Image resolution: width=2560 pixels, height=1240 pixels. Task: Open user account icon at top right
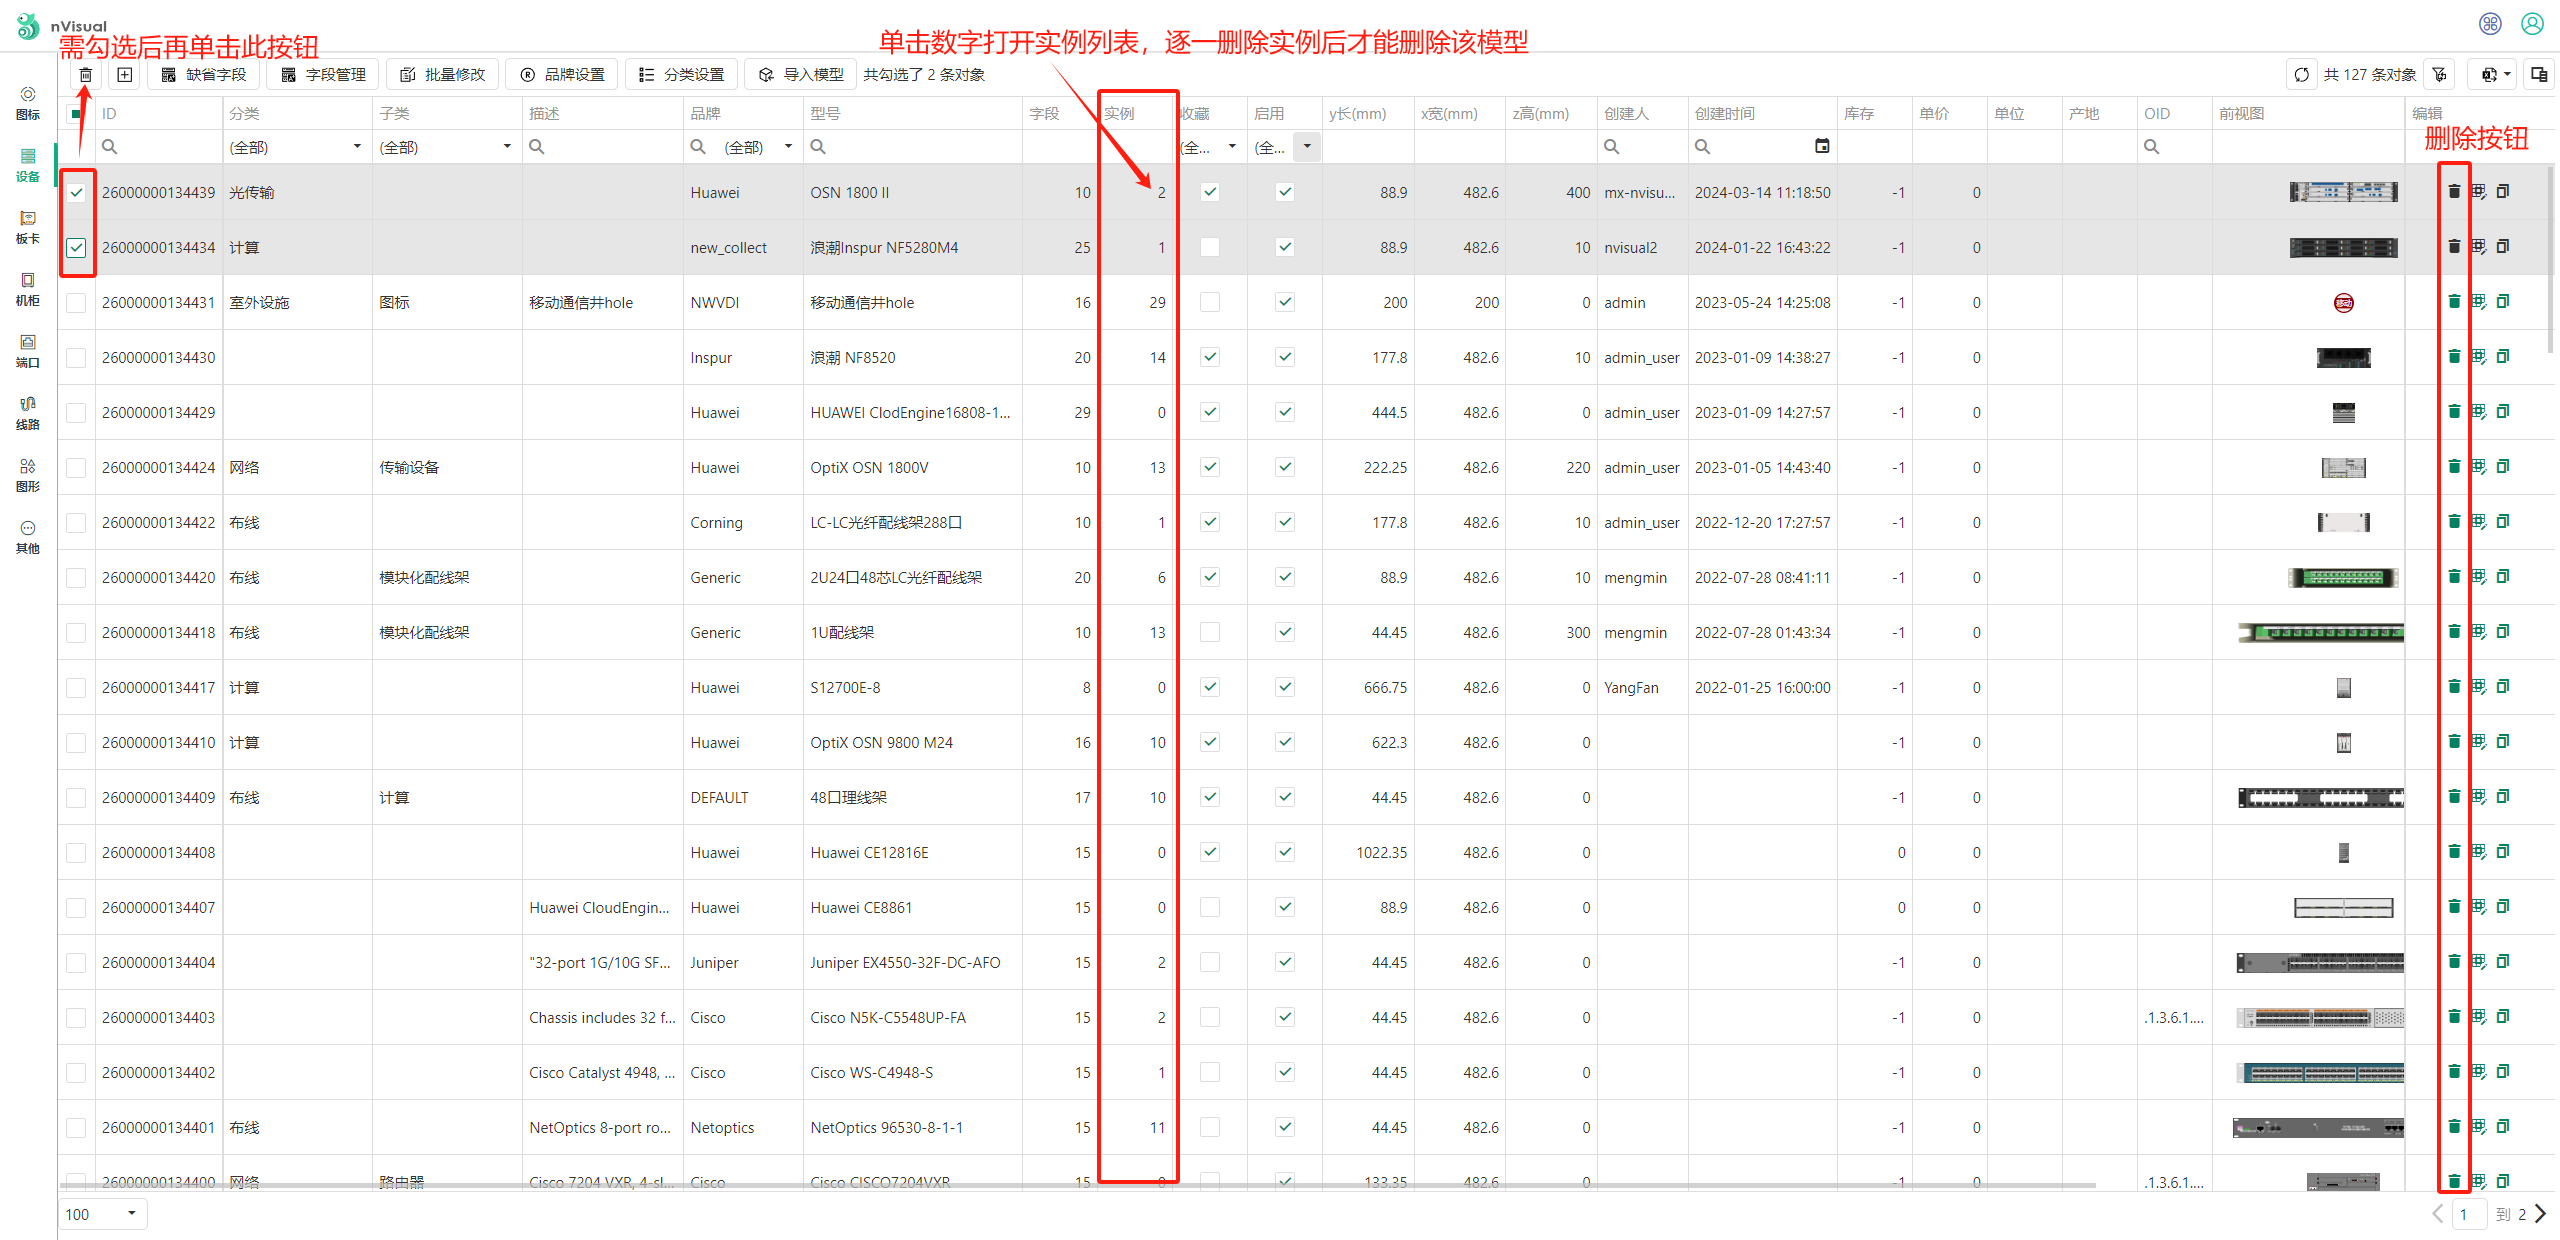coord(2532,24)
